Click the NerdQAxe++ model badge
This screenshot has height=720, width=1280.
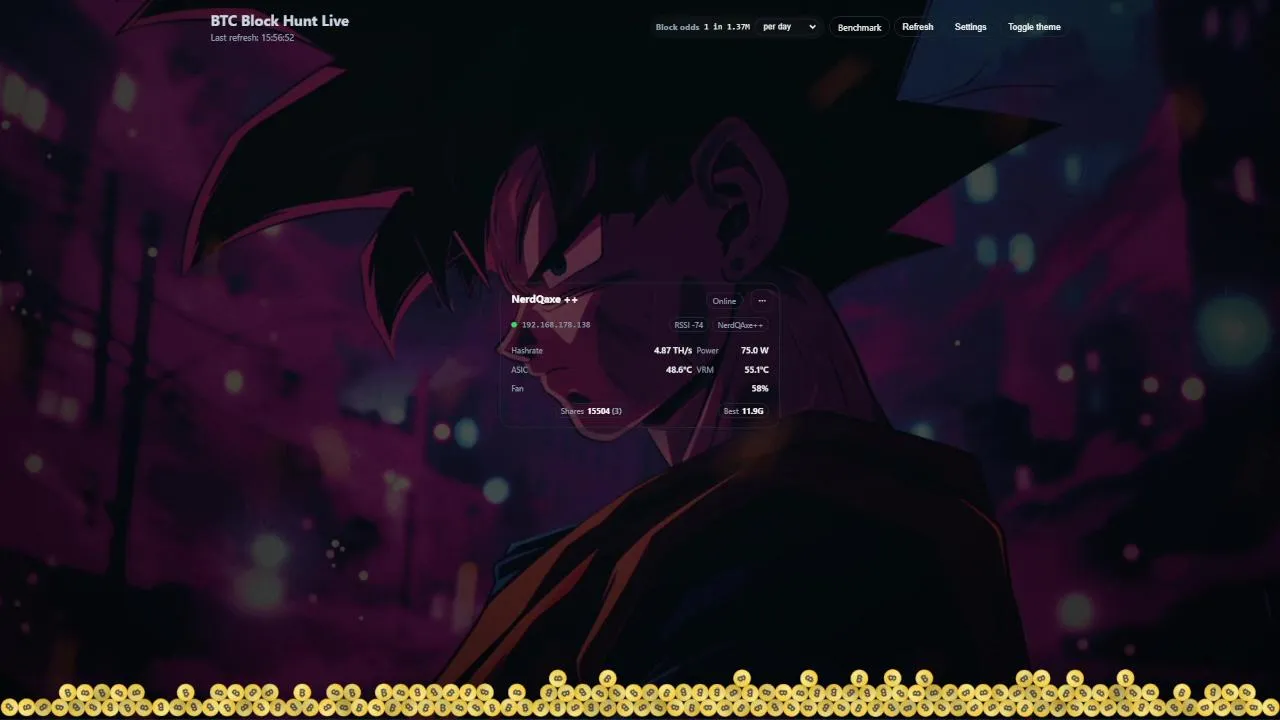(x=740, y=325)
